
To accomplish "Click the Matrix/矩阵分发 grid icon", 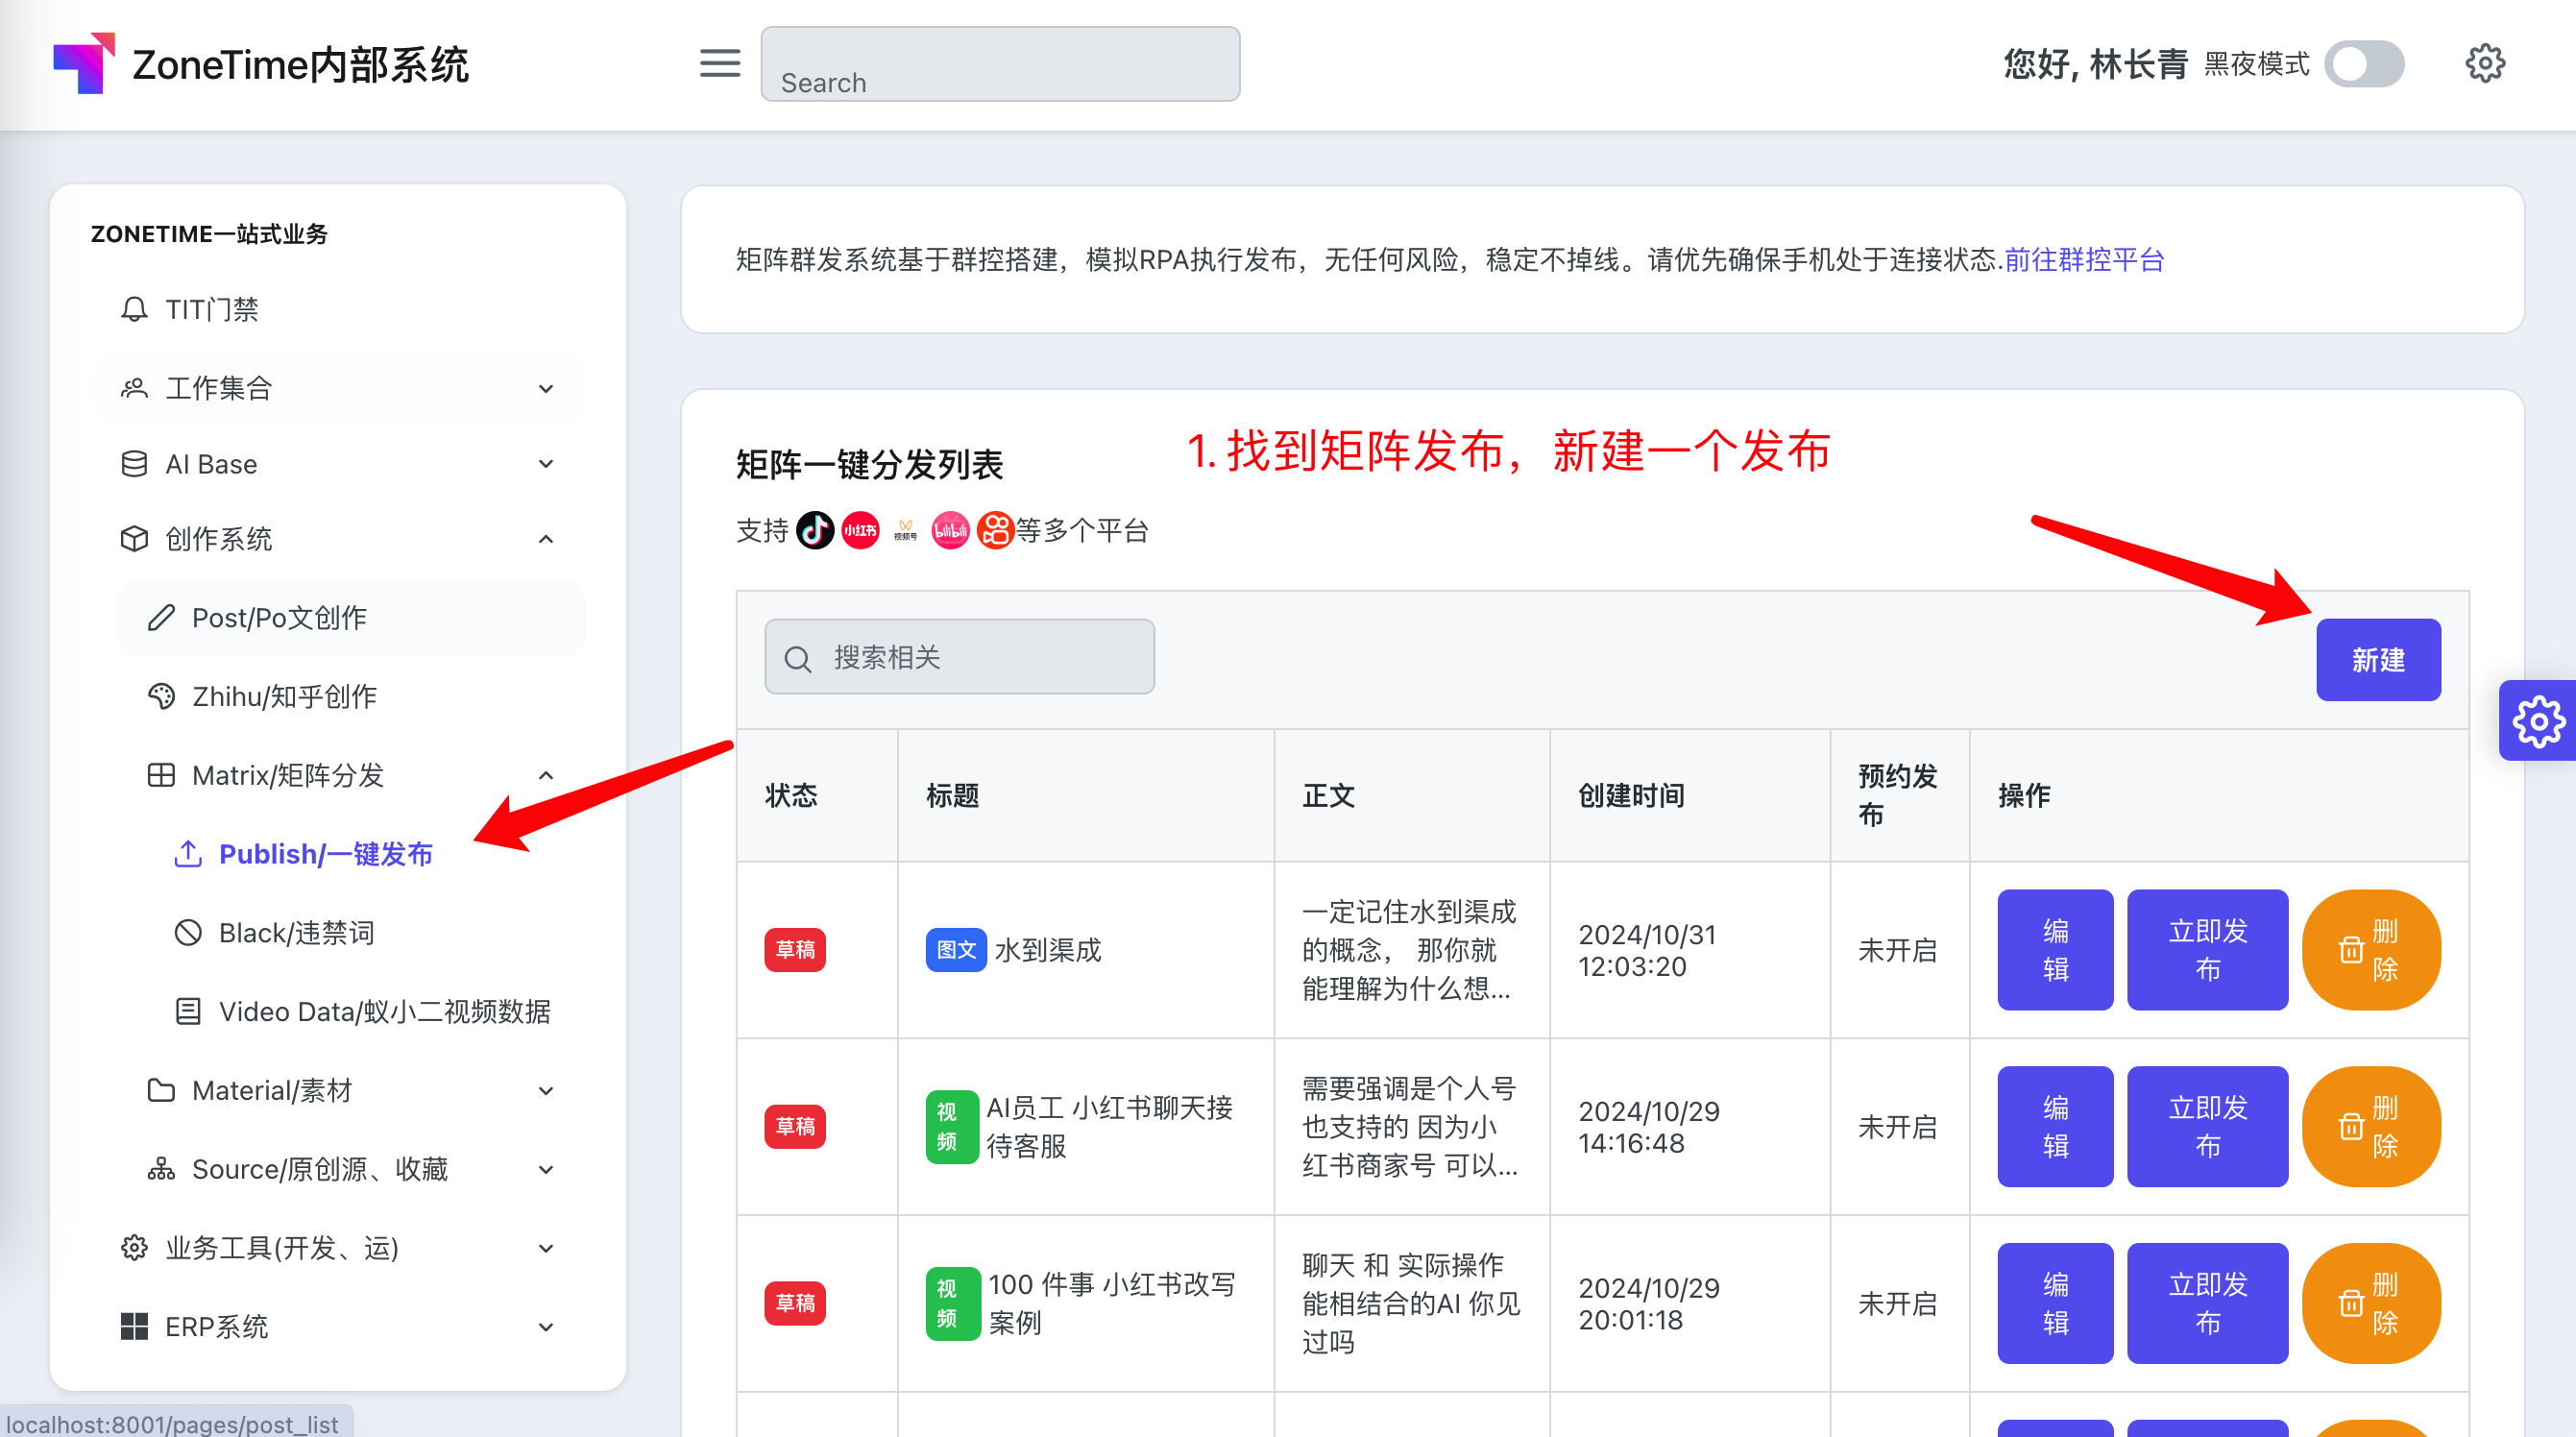I will (x=161, y=775).
